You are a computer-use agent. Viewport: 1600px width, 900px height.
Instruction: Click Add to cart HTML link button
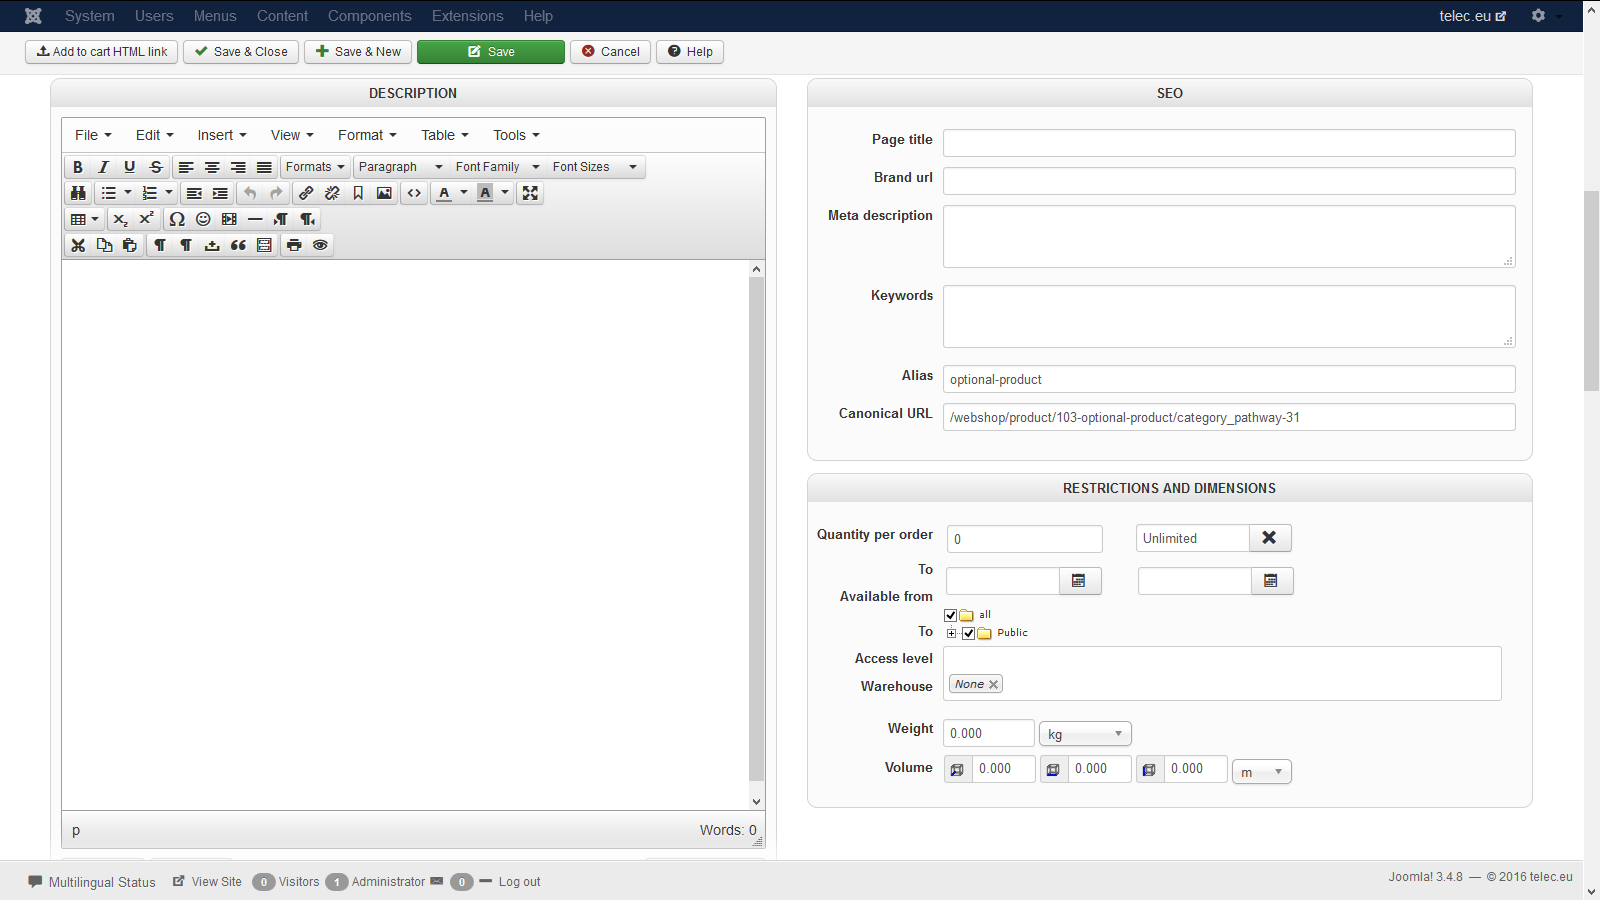click(x=101, y=52)
